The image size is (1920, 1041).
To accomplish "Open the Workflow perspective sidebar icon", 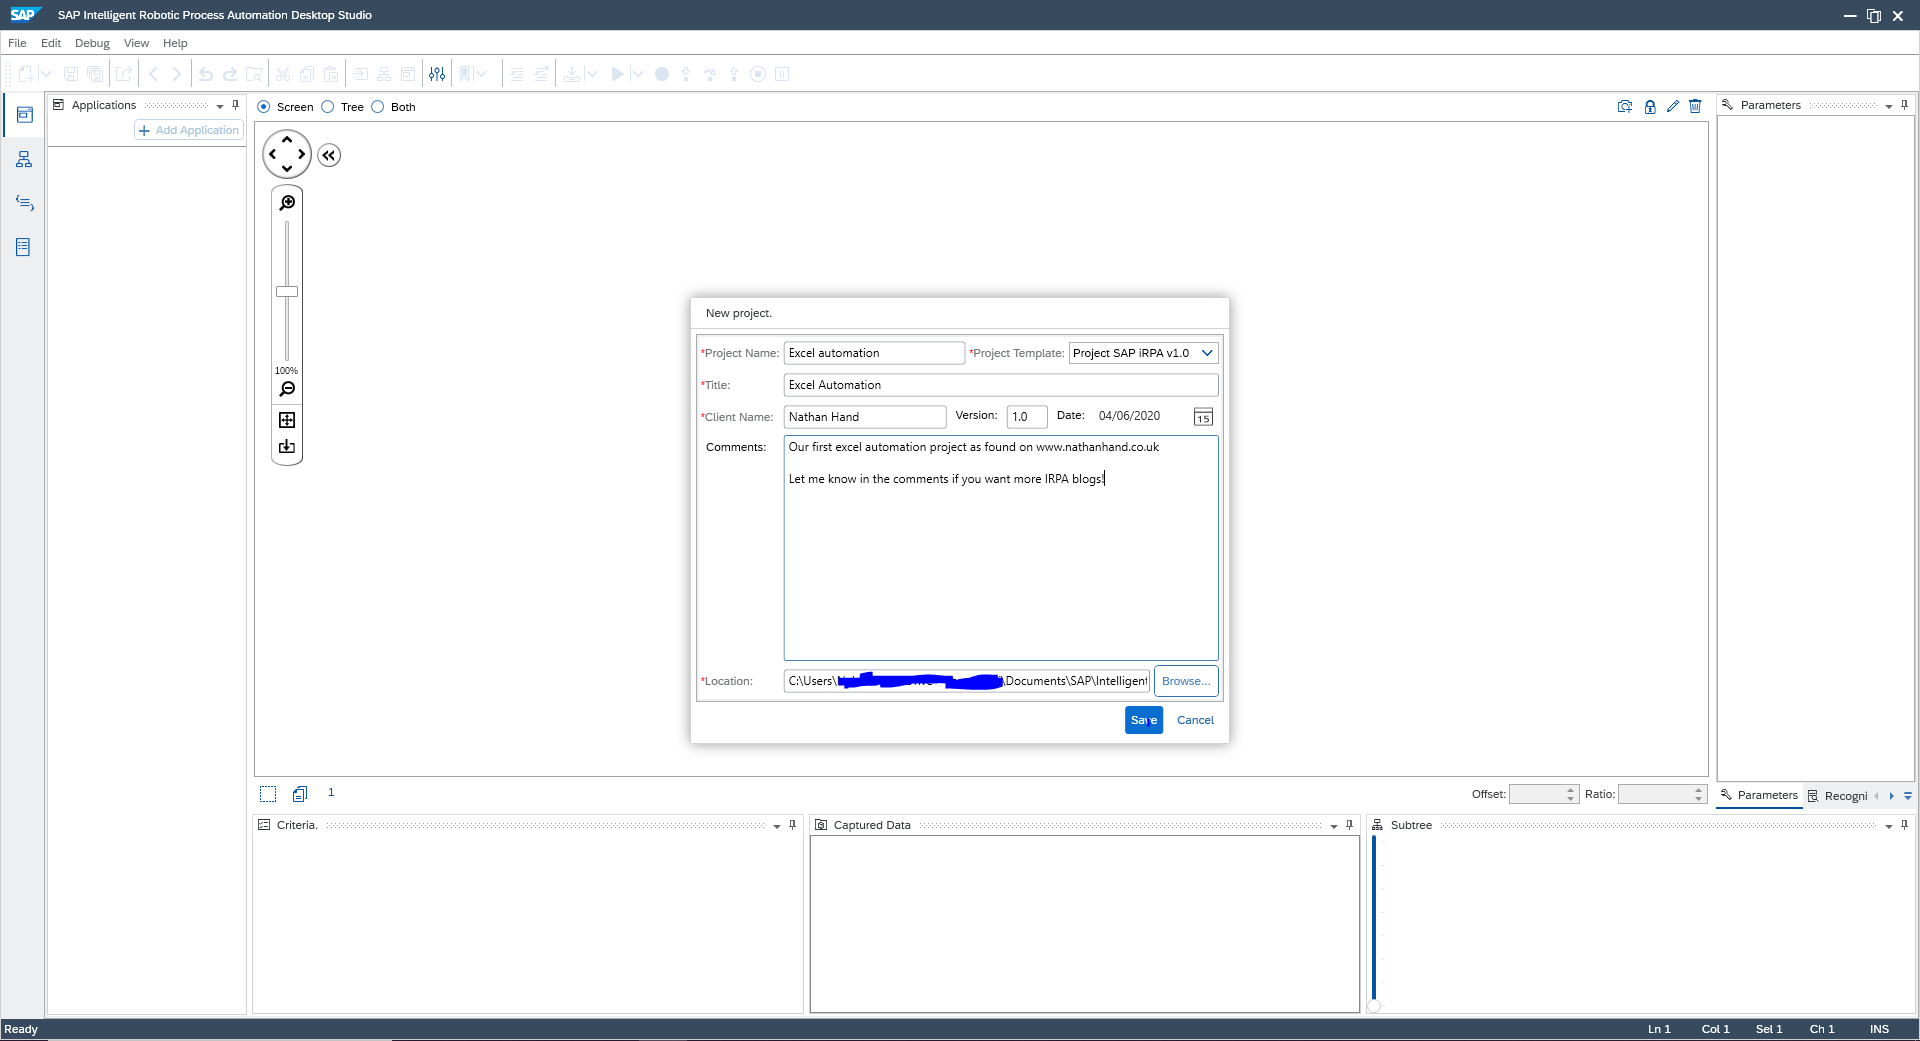I will coord(24,159).
